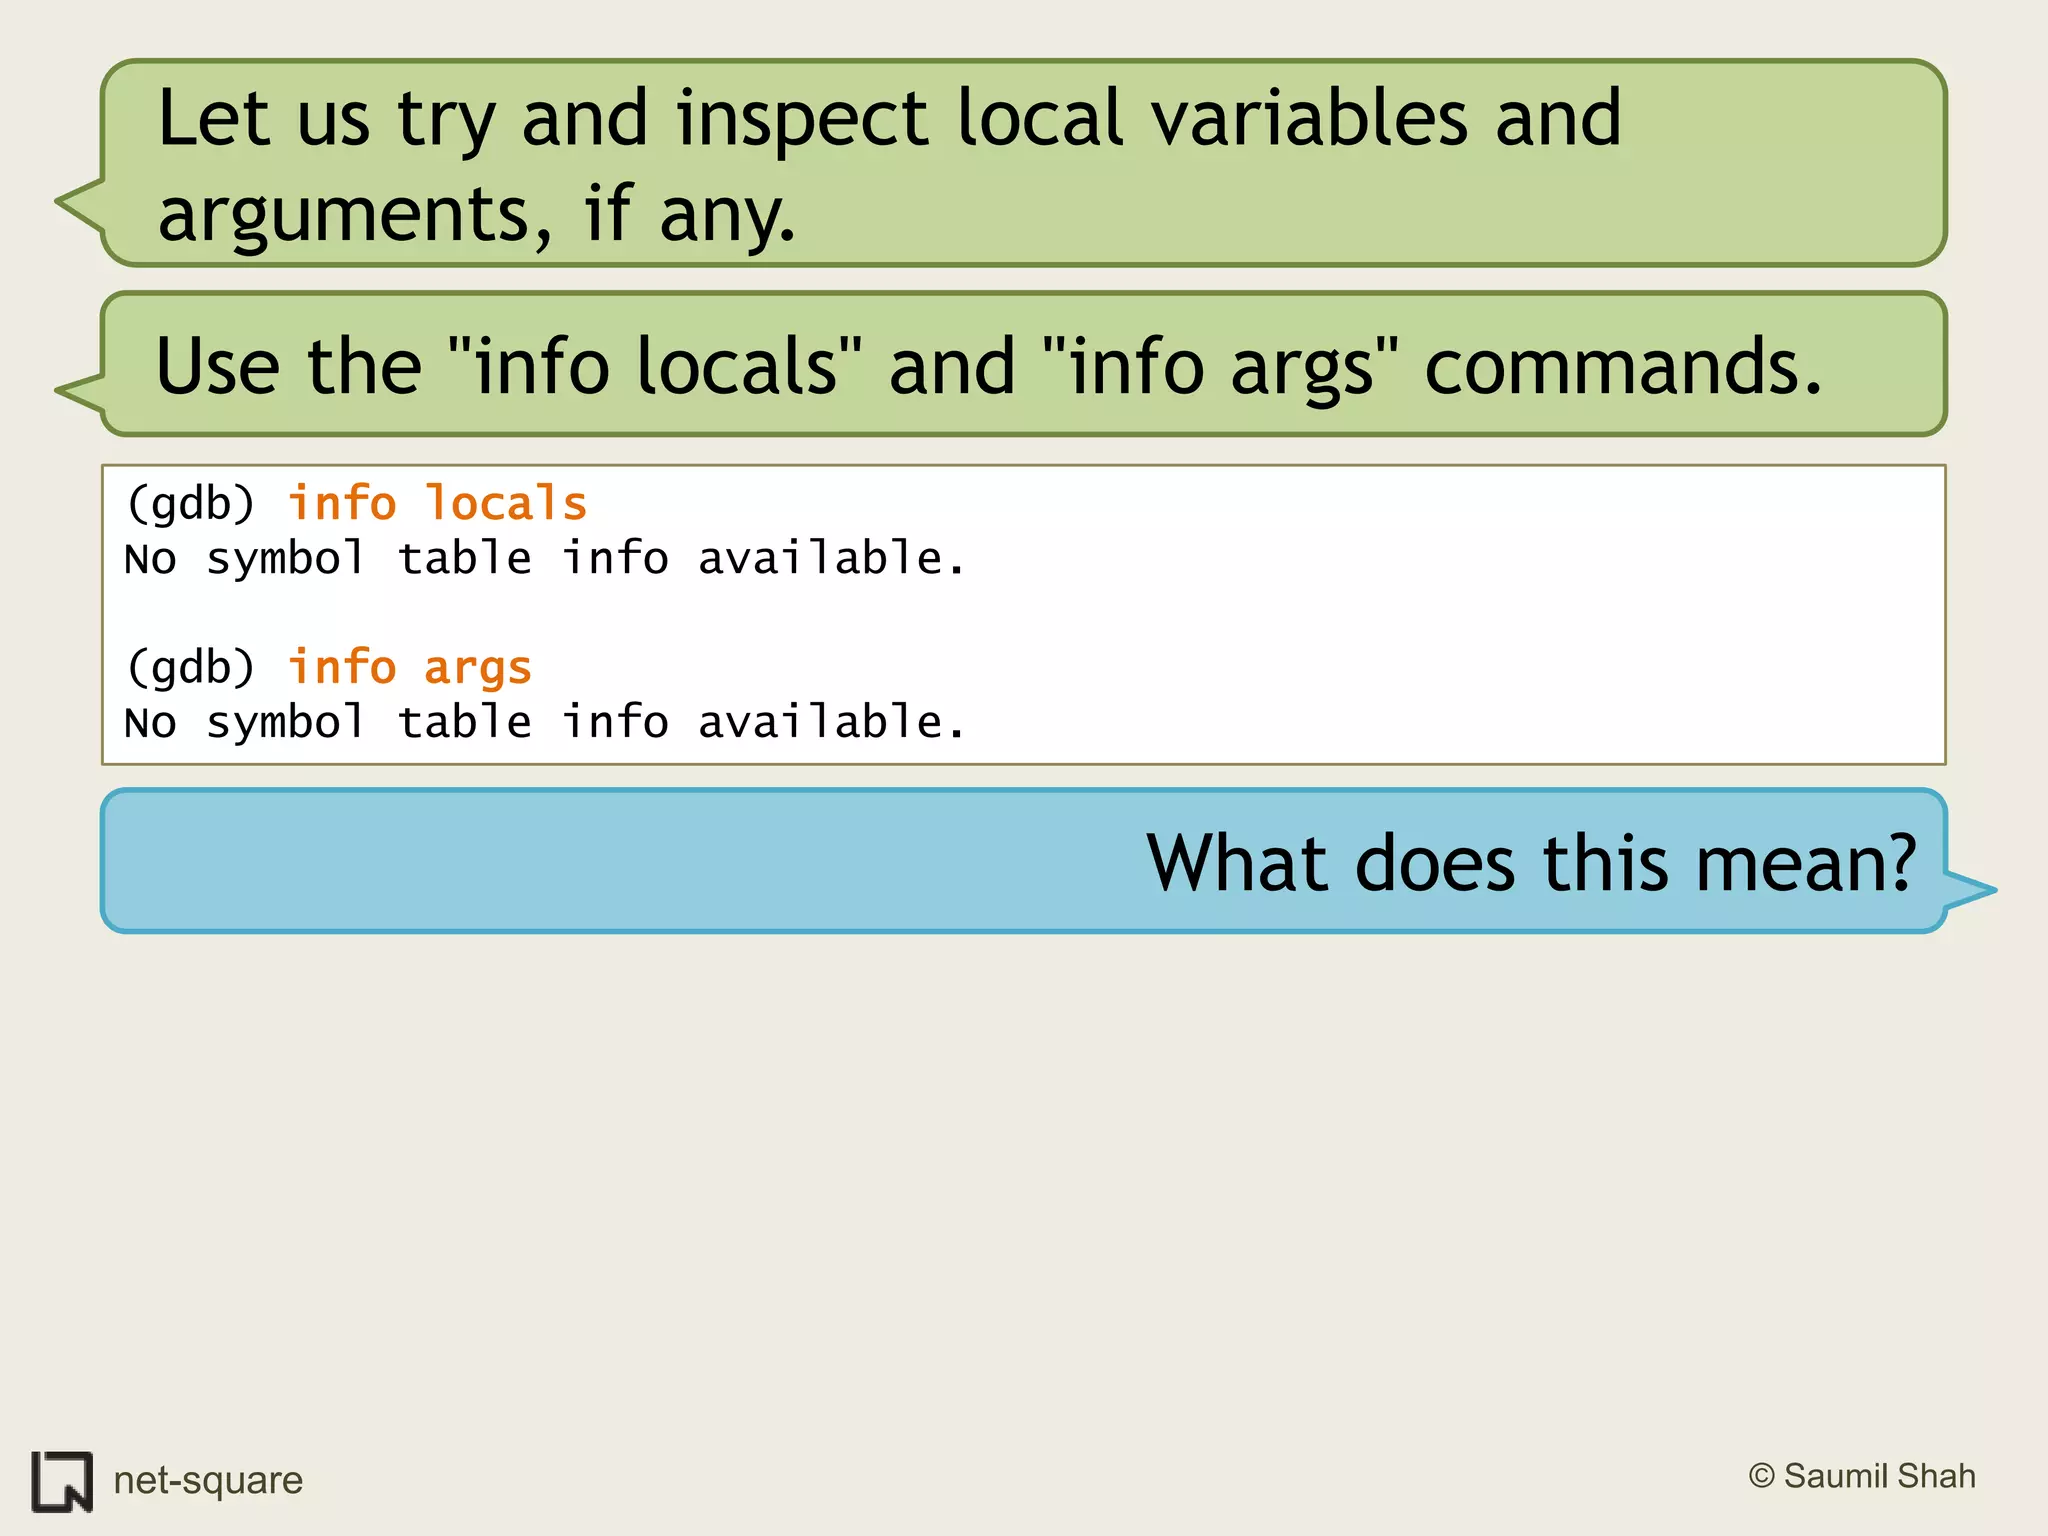Click the output line under 'info args'
The image size is (2048, 1536).
[x=545, y=722]
